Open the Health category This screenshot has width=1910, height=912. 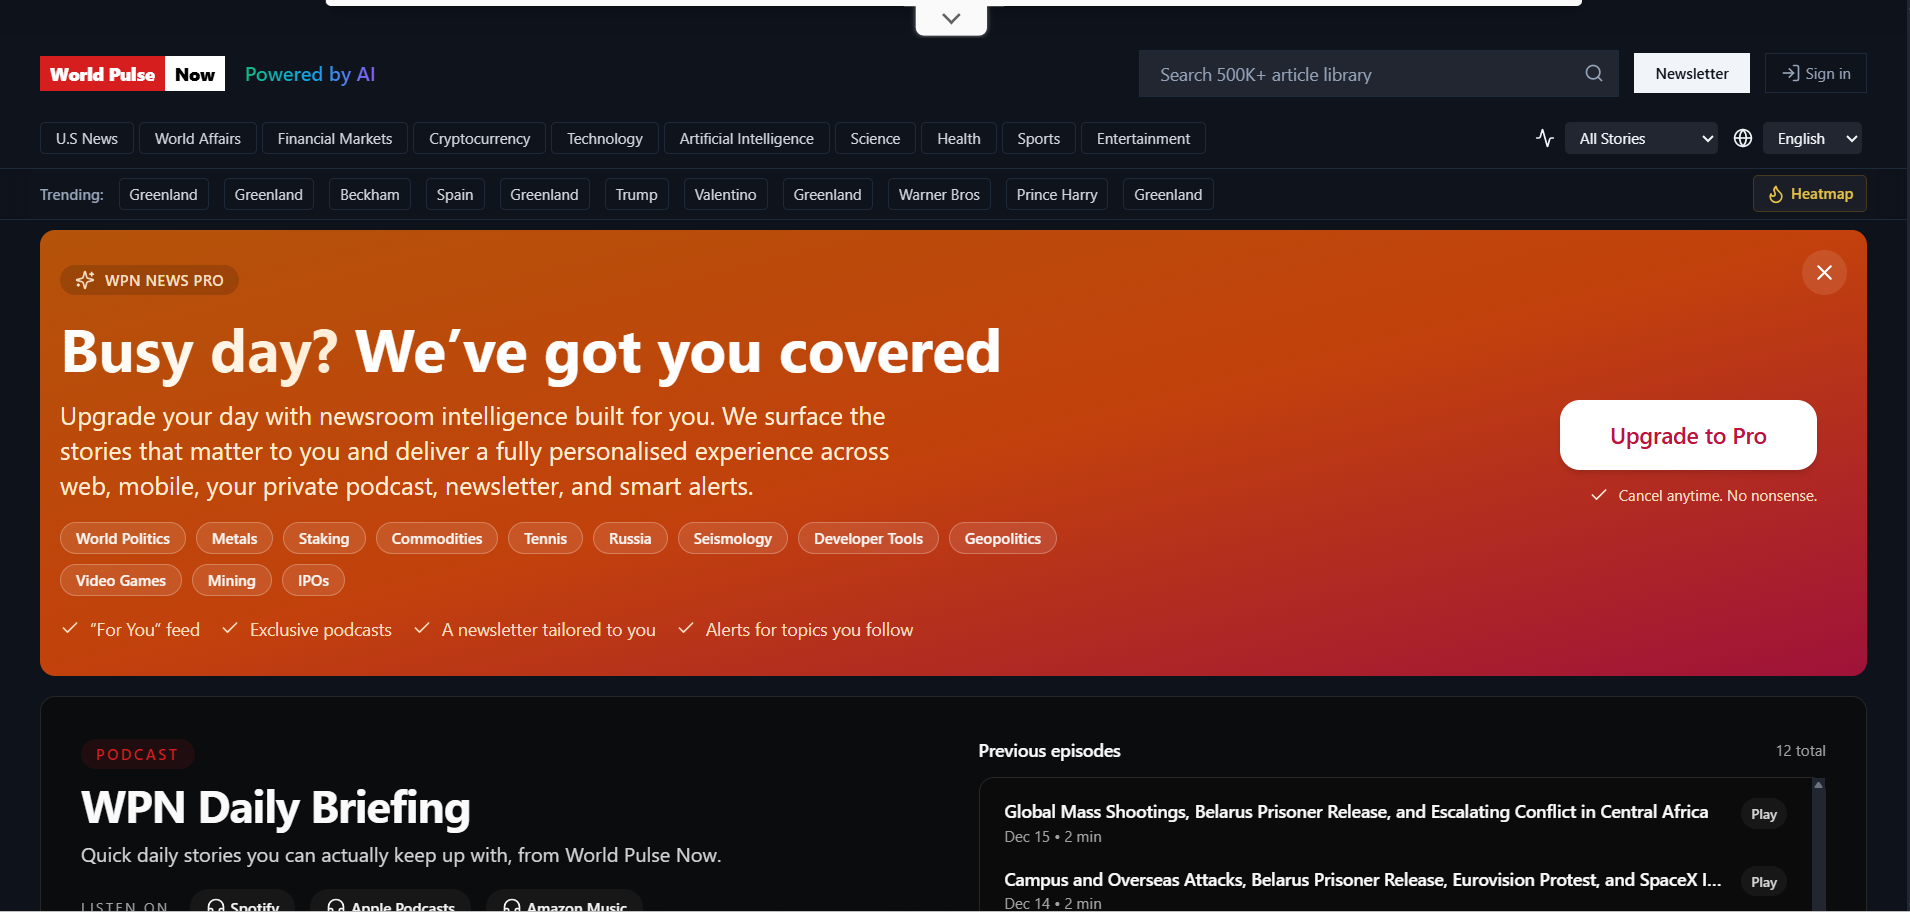[x=959, y=138]
